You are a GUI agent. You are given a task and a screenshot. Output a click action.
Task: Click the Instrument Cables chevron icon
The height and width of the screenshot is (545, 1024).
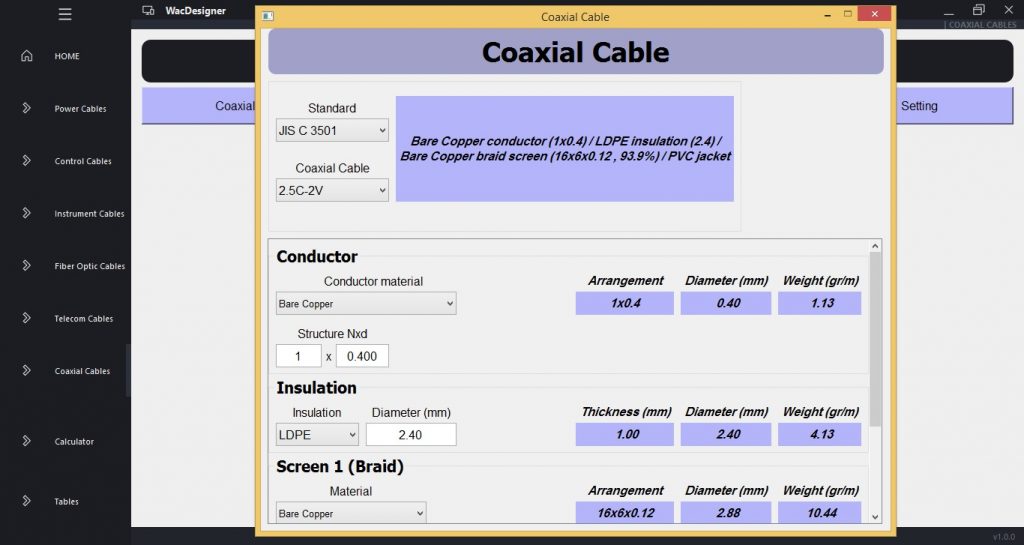point(27,213)
